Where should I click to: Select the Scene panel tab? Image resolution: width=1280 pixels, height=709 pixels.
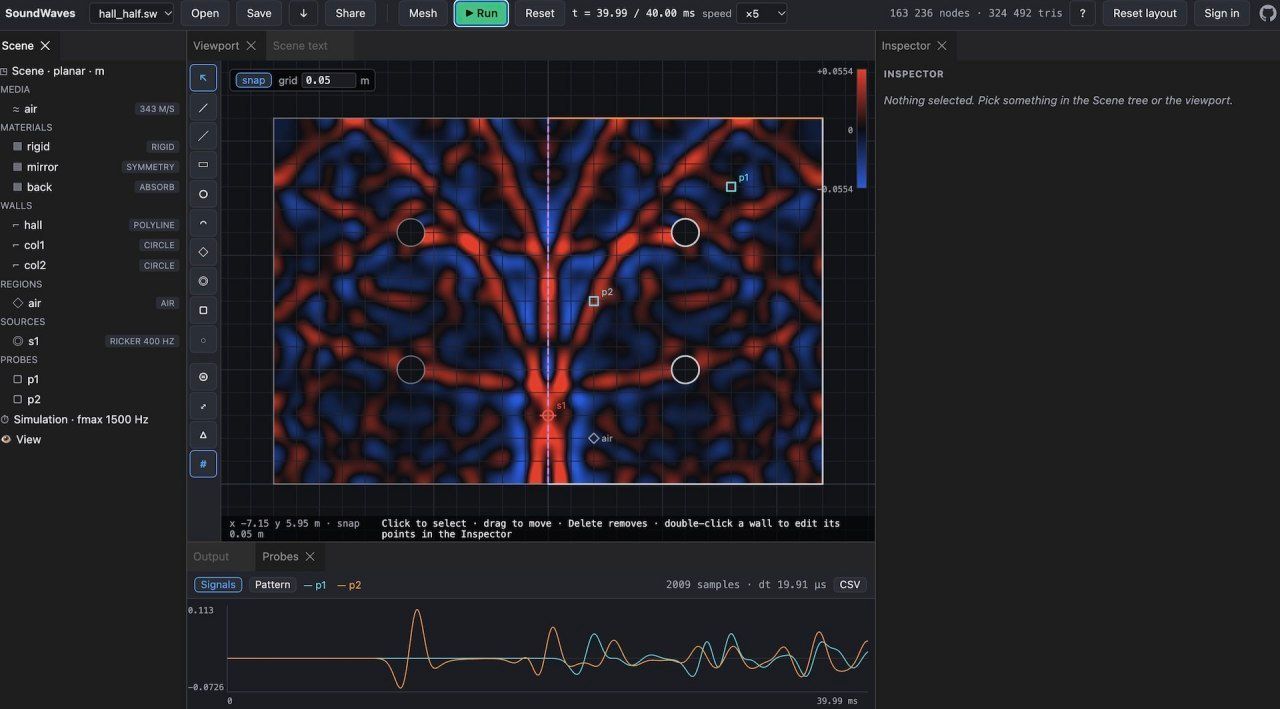pyautogui.click(x=18, y=46)
